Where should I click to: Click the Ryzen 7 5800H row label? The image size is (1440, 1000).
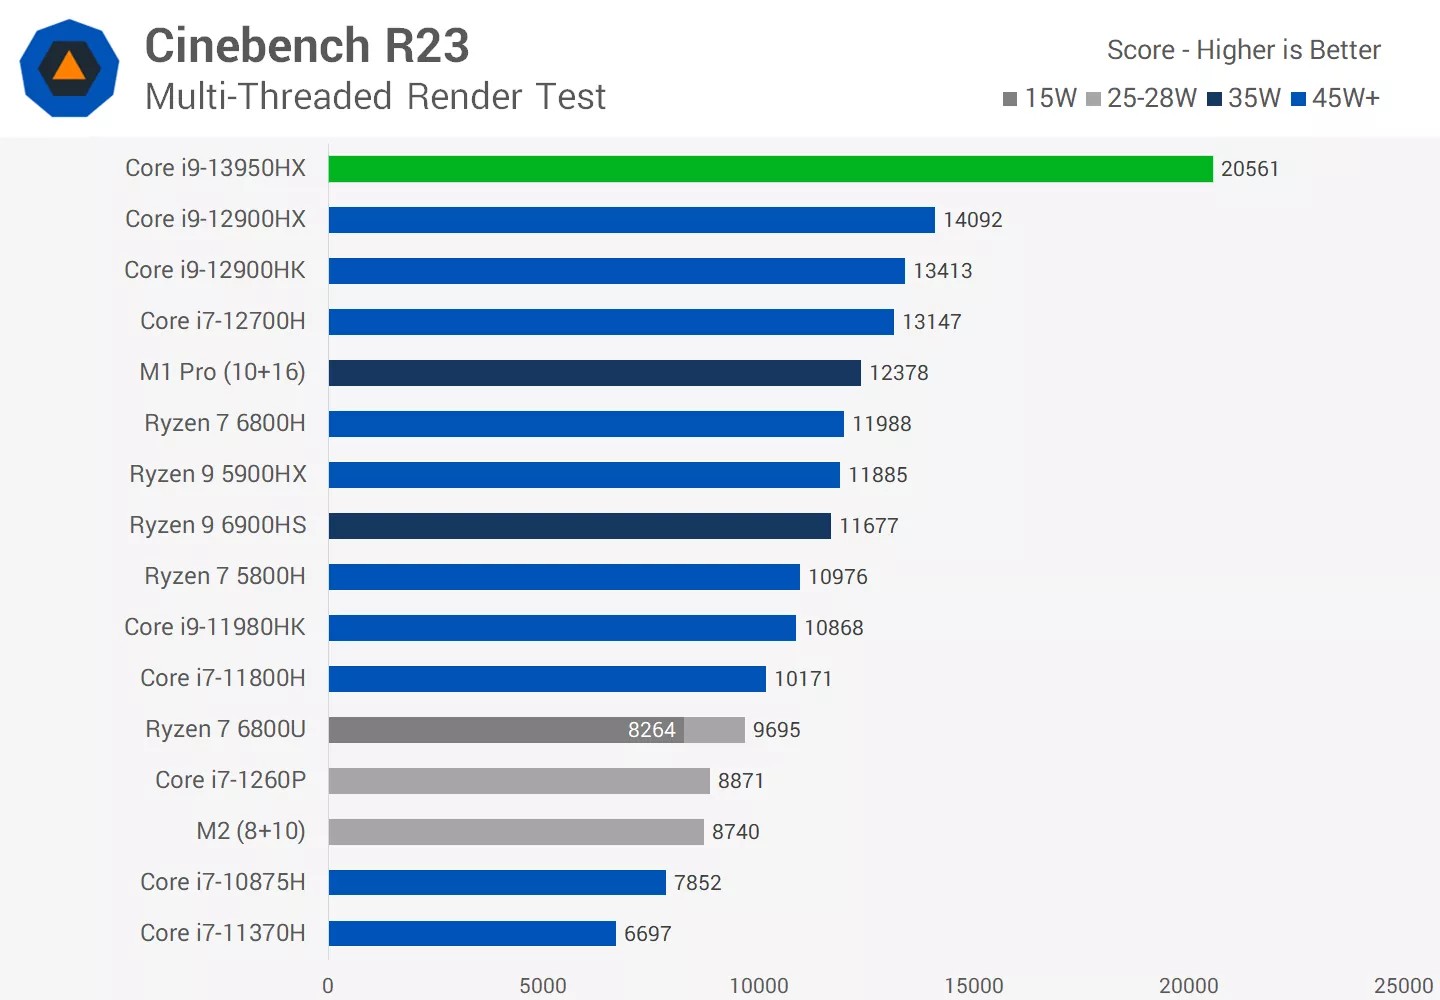225,576
